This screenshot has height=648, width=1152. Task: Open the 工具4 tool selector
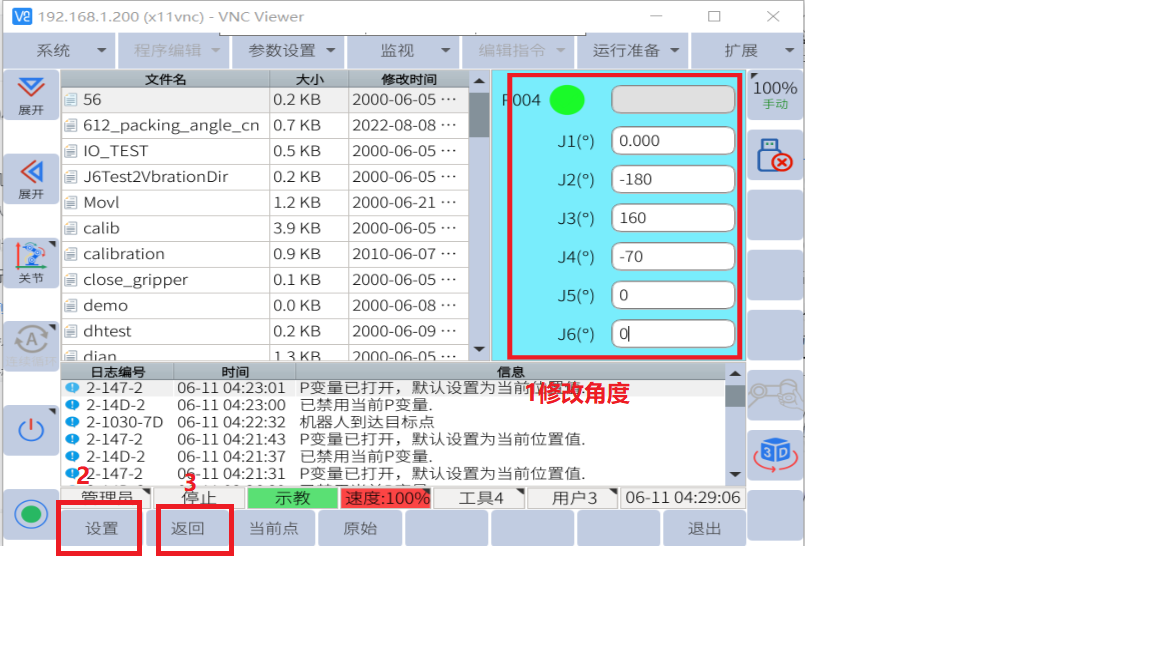[x=479, y=498]
